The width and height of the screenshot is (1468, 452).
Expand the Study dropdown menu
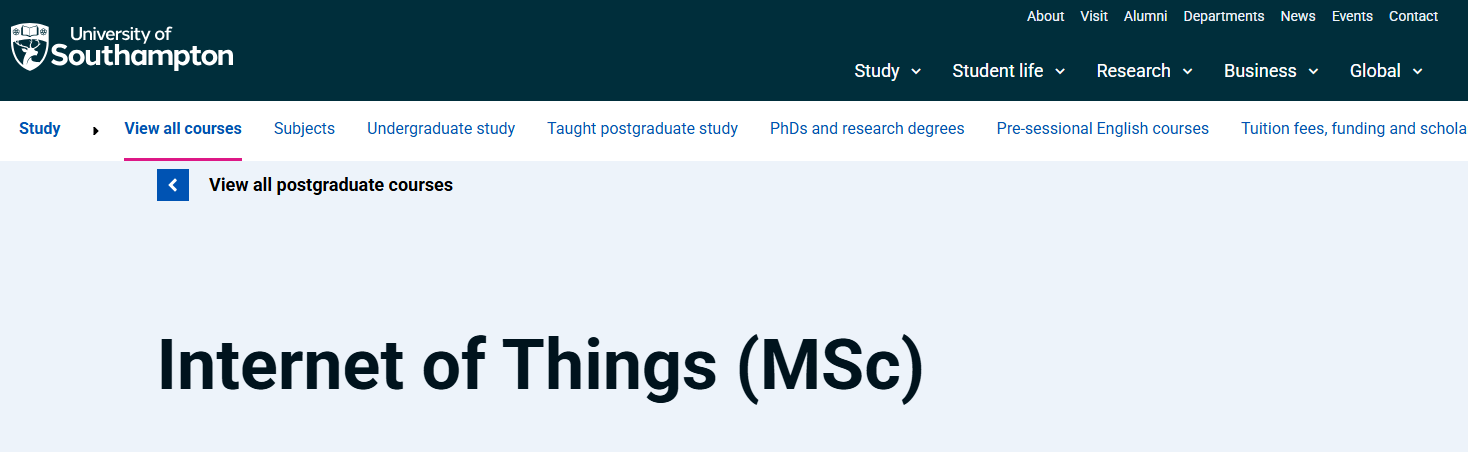click(887, 71)
